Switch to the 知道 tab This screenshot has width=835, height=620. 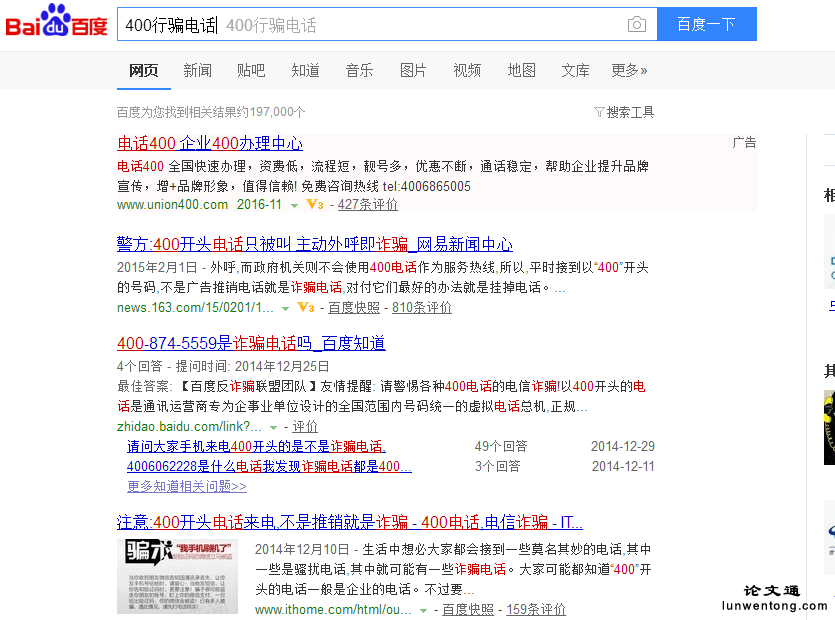point(306,70)
